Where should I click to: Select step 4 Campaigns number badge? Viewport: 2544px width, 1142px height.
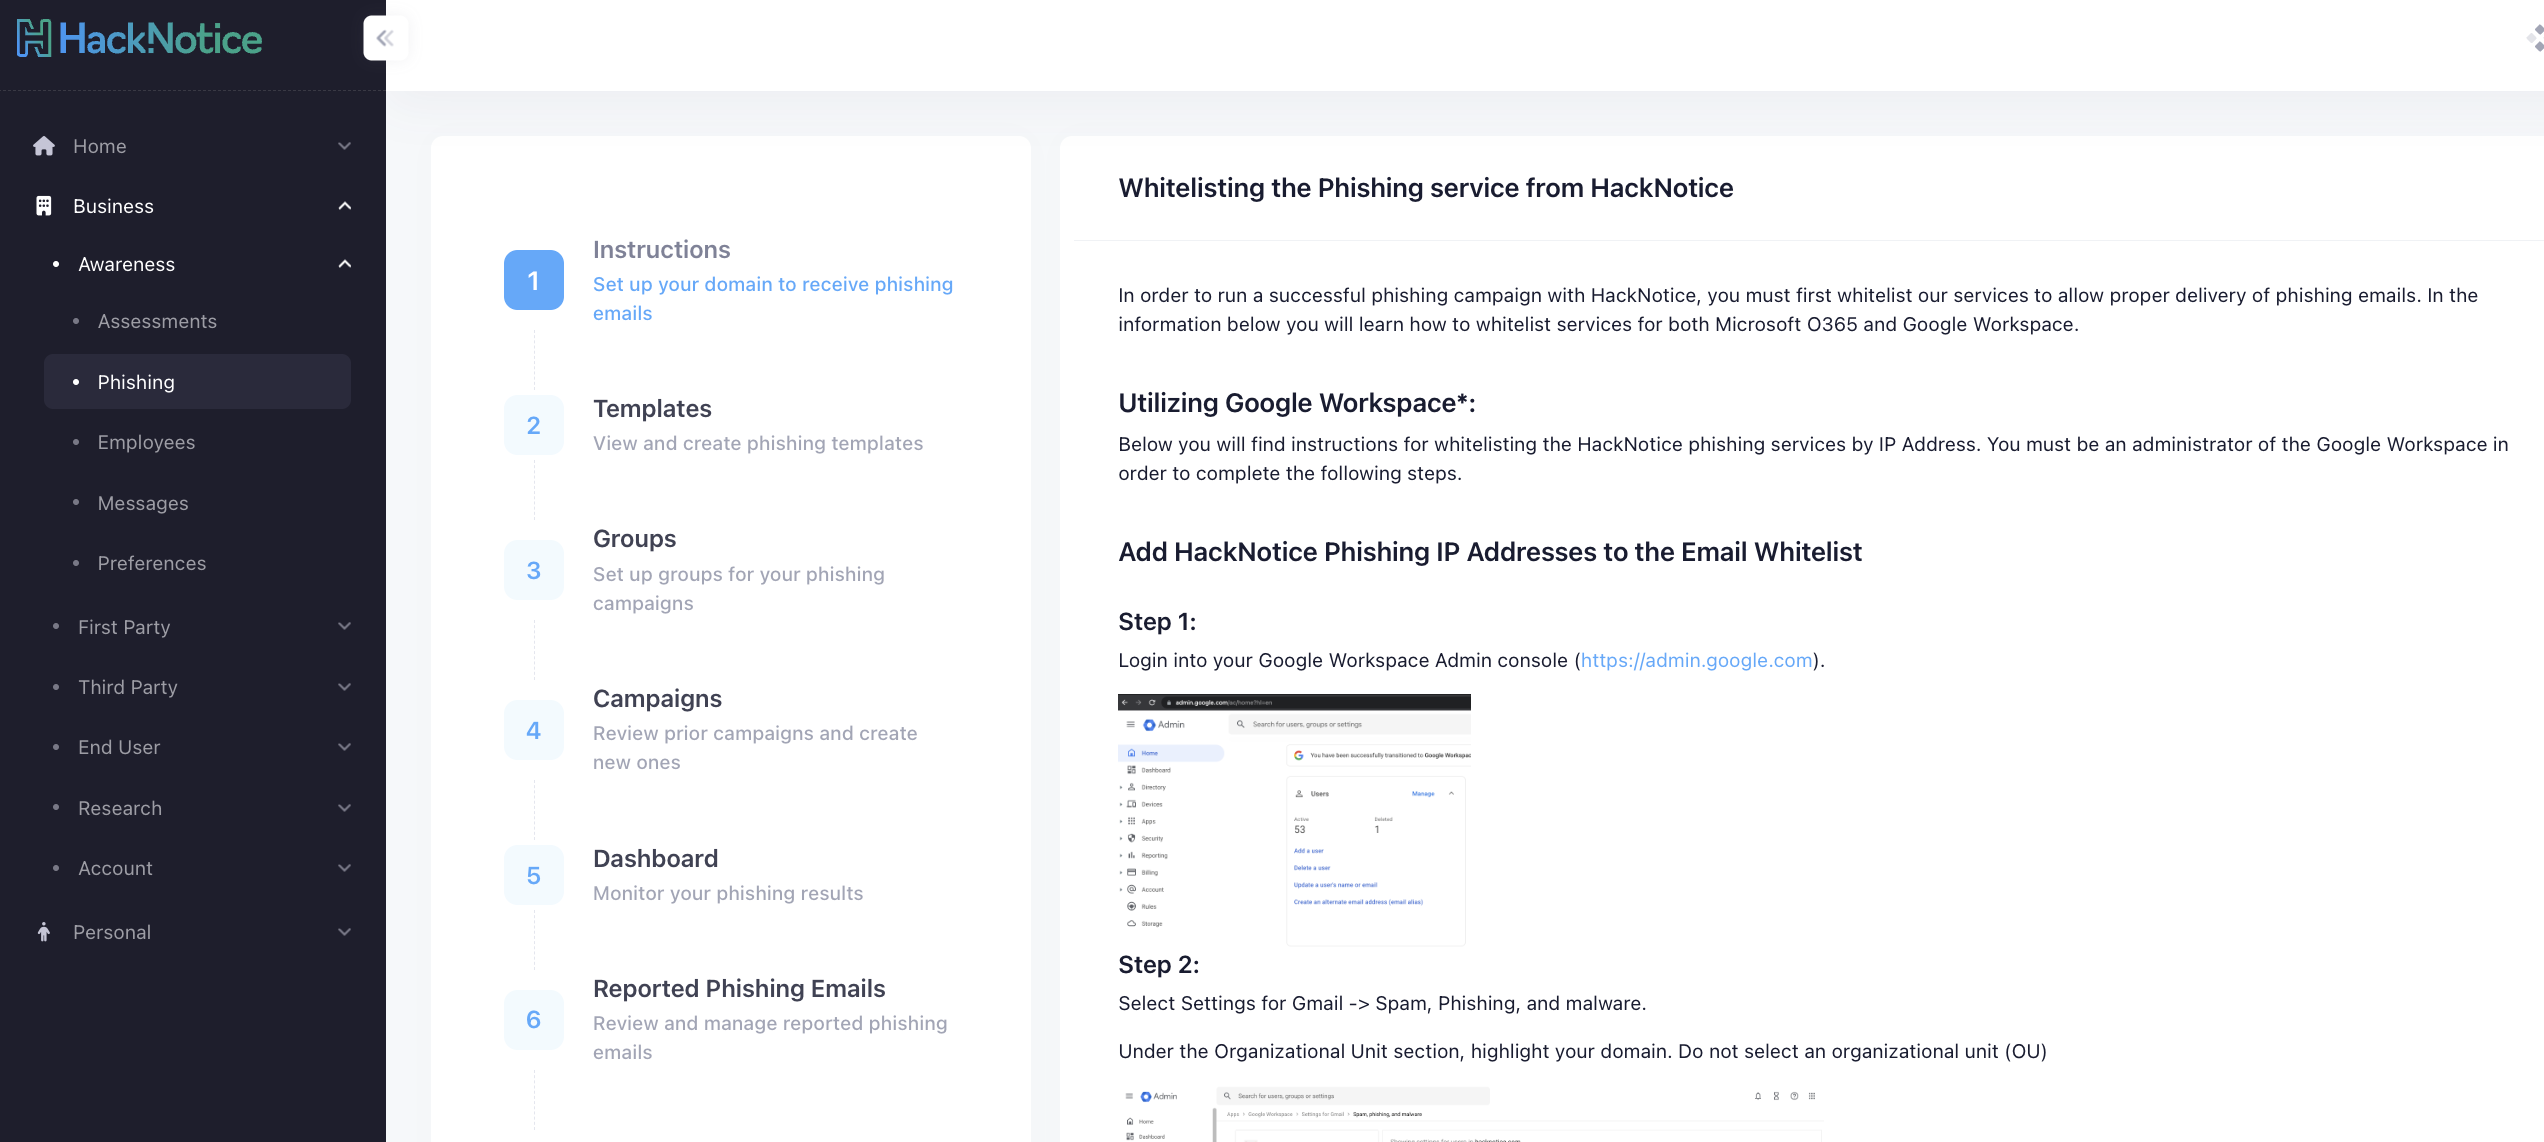[x=533, y=730]
